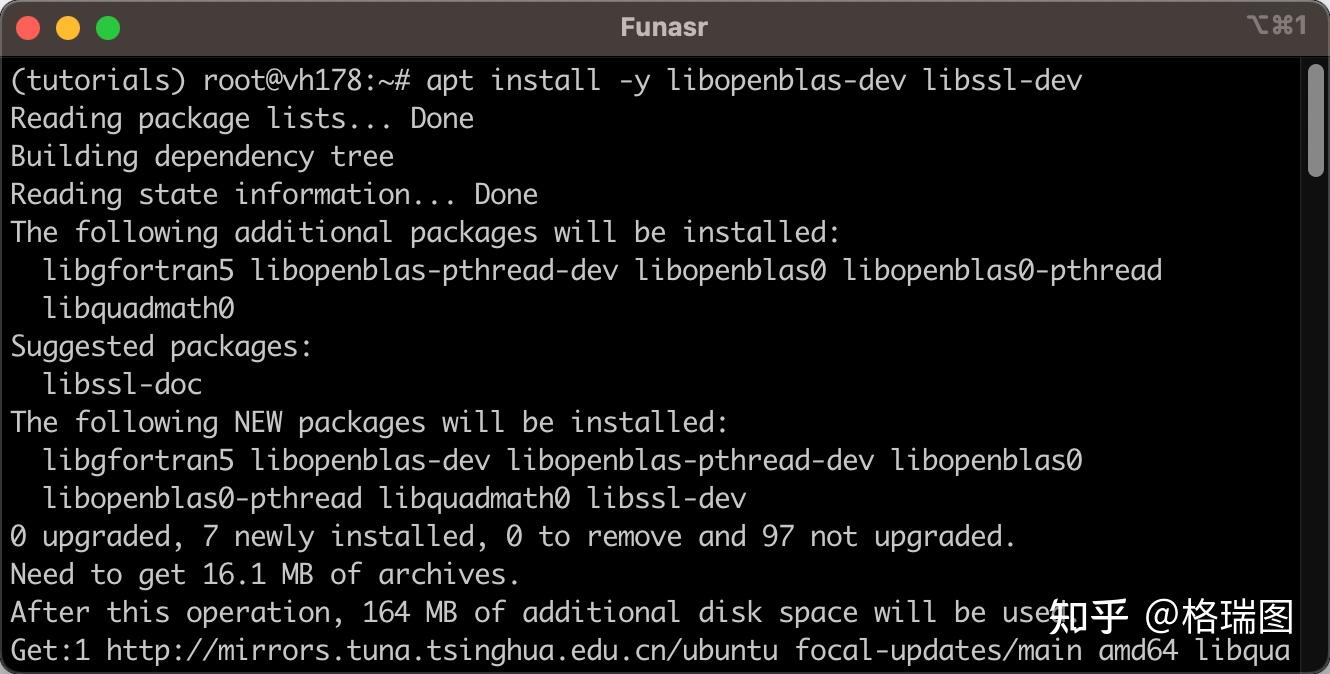
Task: Click libssl-dev in the apt install command
Action: pyautogui.click(x=1002, y=80)
